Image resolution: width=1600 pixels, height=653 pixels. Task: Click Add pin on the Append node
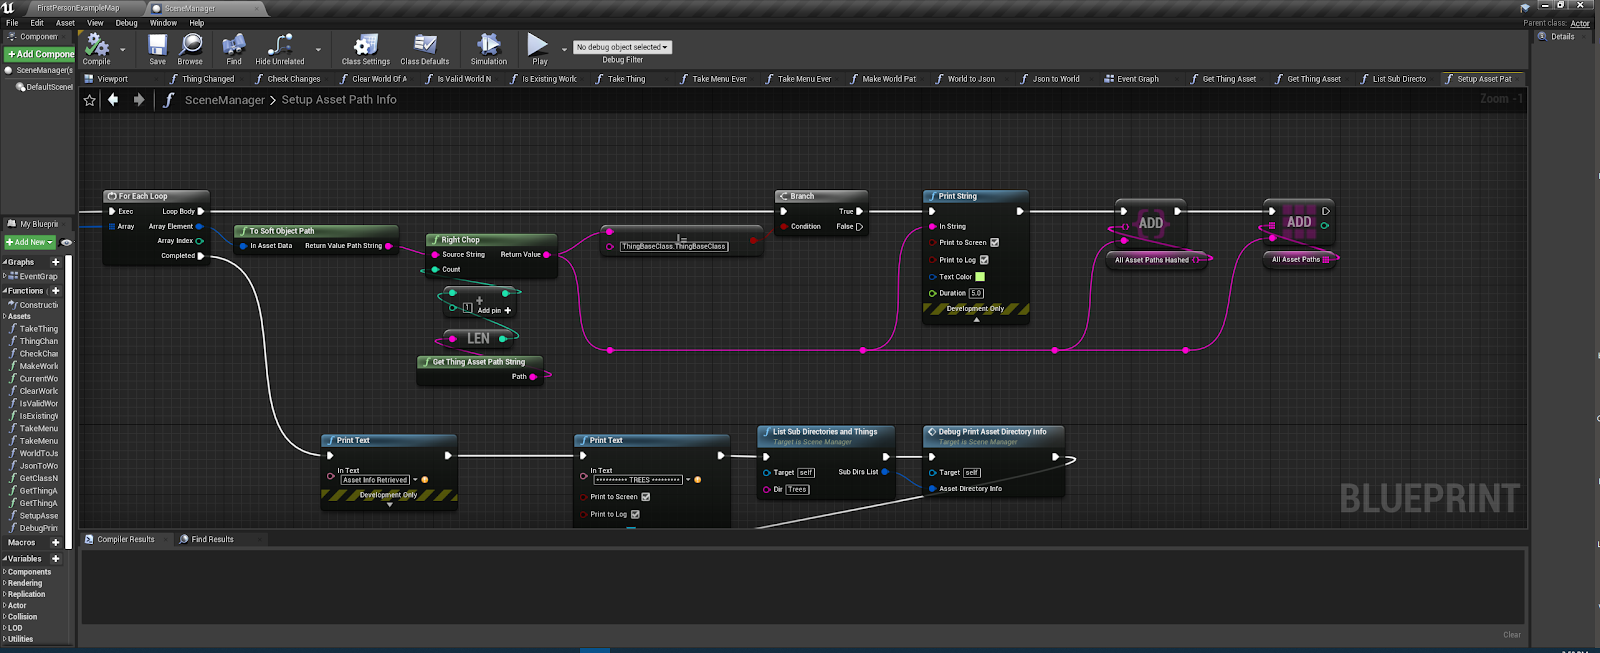[494, 310]
